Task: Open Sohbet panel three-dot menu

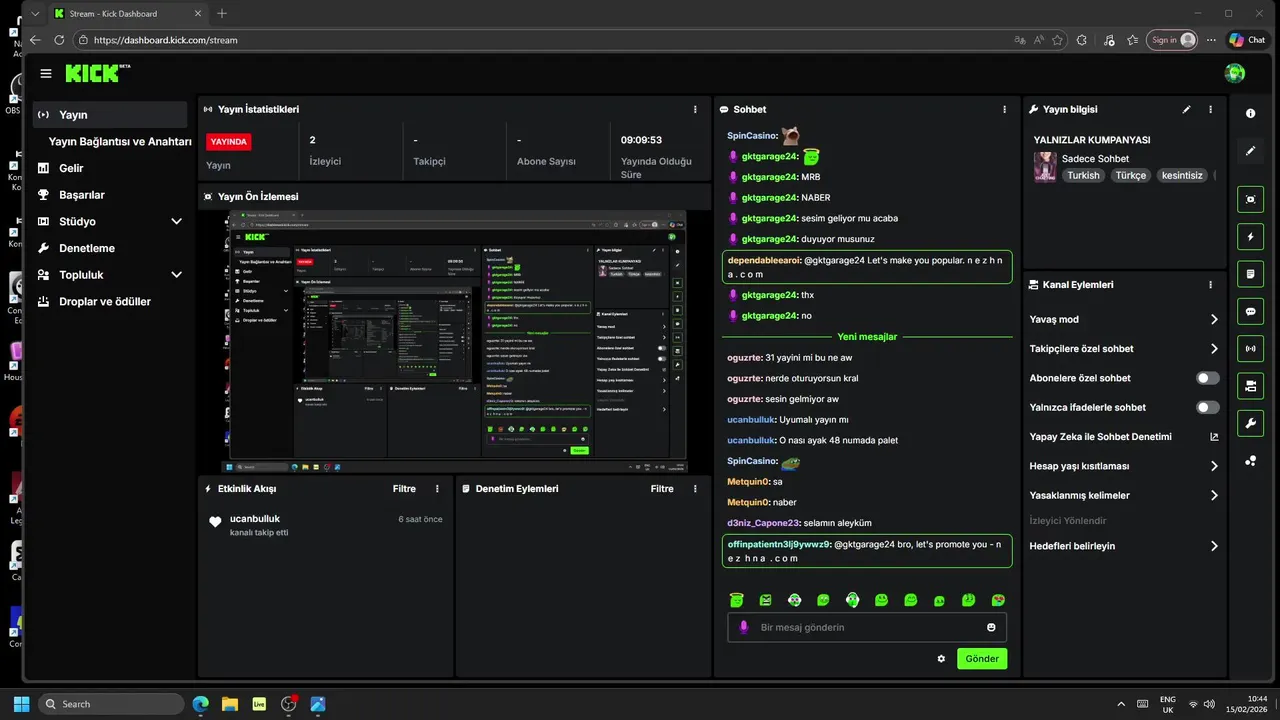Action: [x=1004, y=109]
